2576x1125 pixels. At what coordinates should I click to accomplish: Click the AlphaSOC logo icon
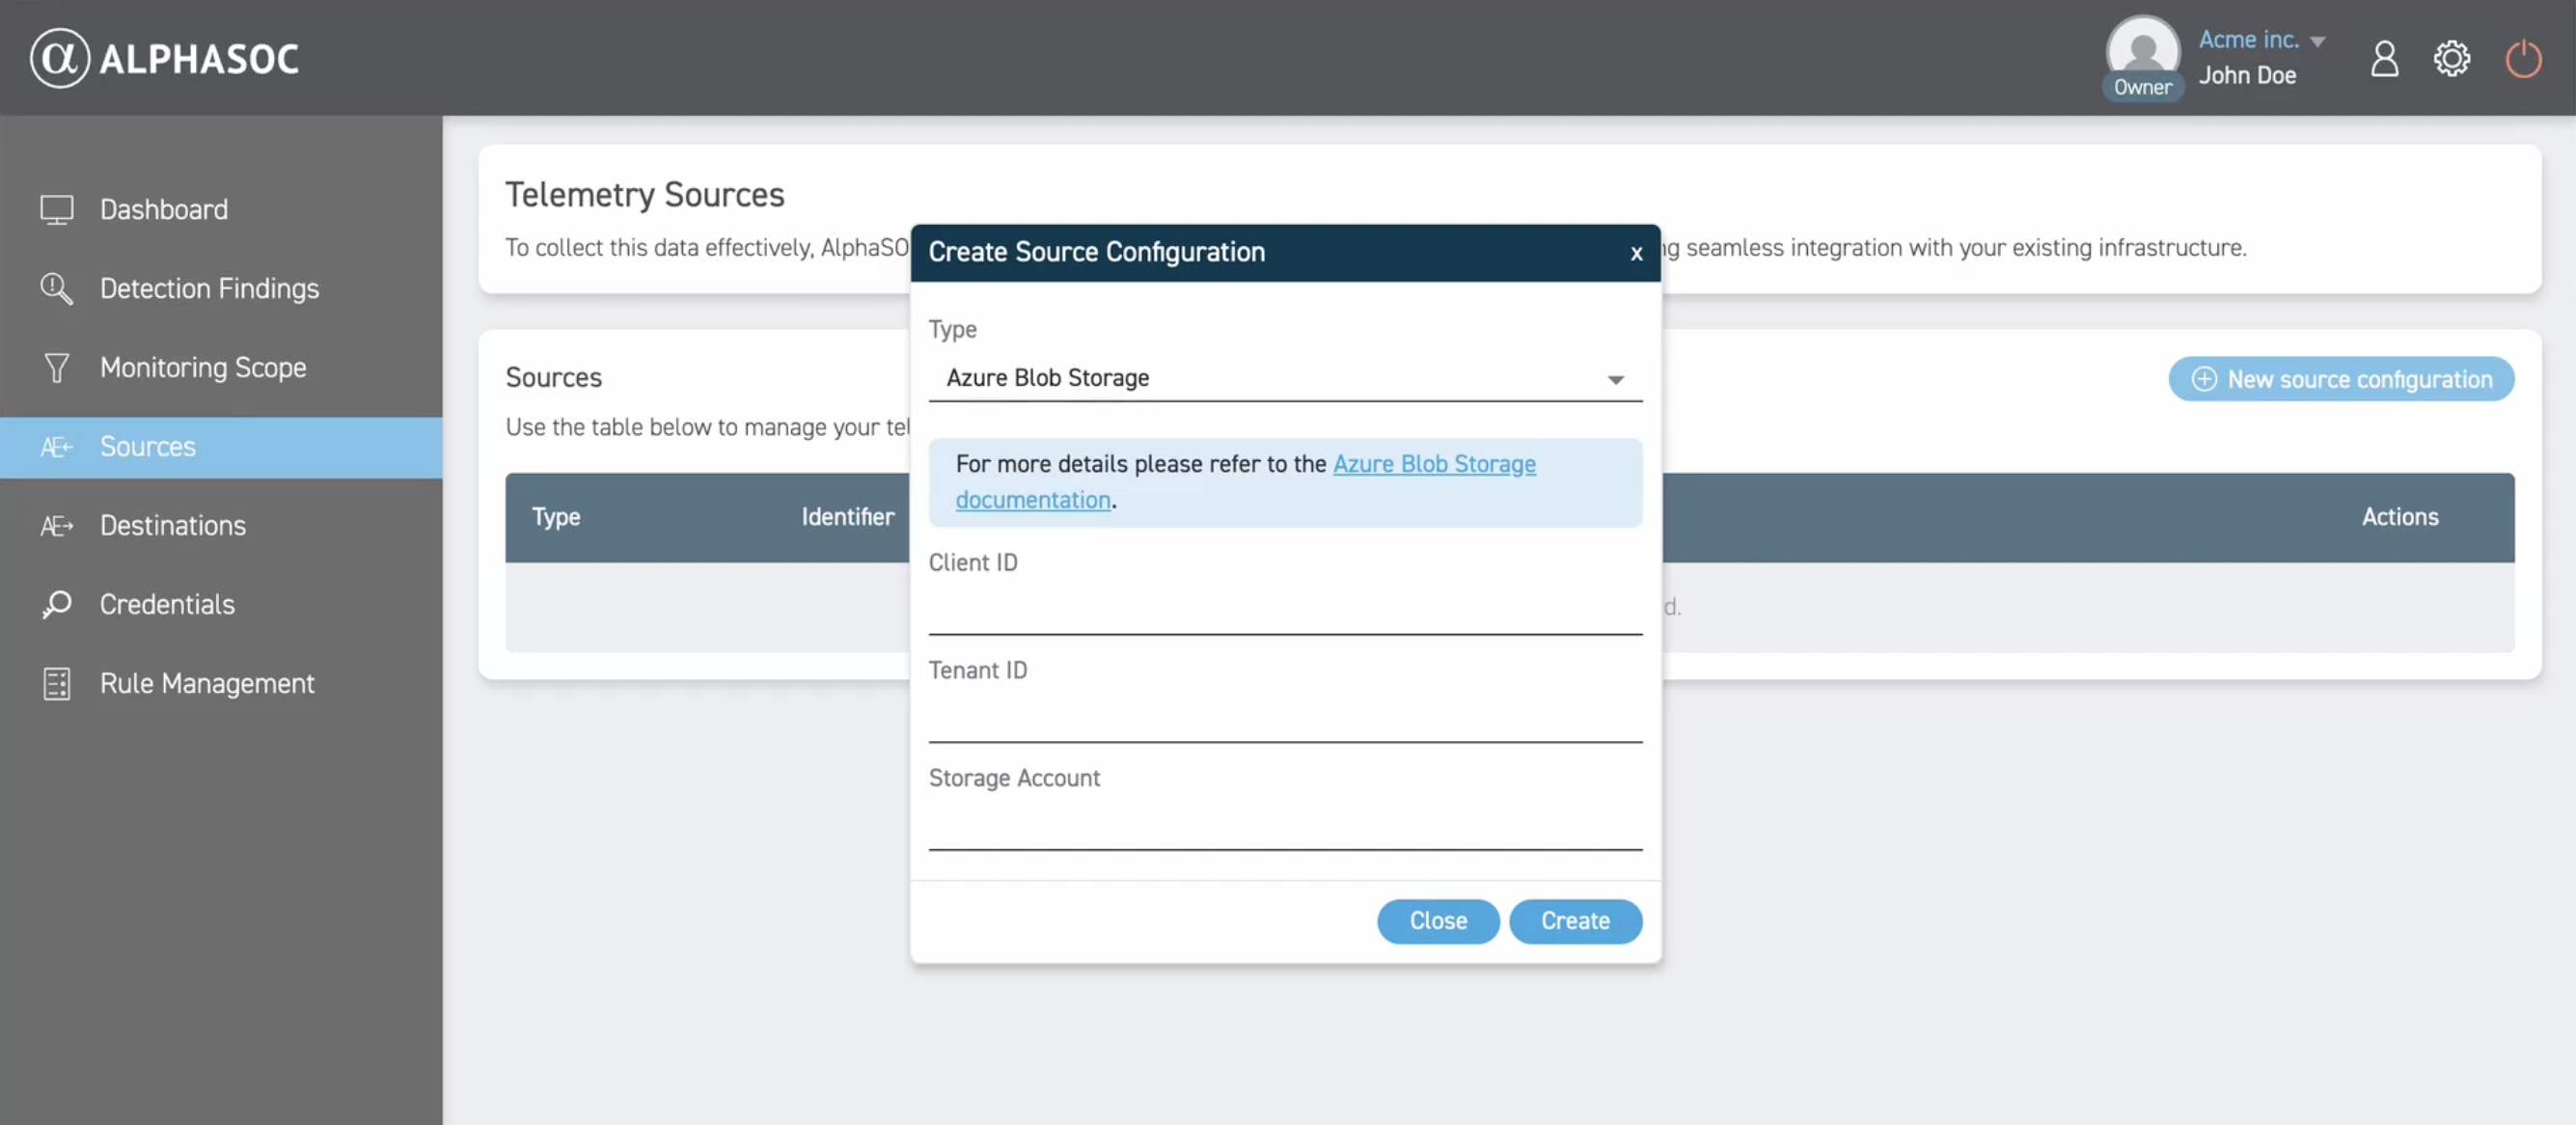60,58
